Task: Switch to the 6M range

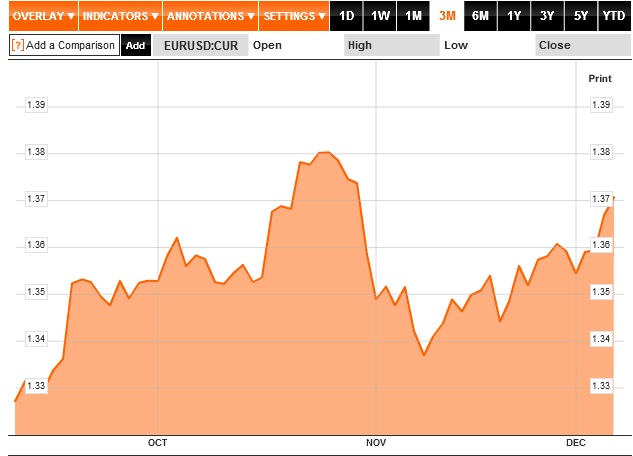Action: click(480, 16)
